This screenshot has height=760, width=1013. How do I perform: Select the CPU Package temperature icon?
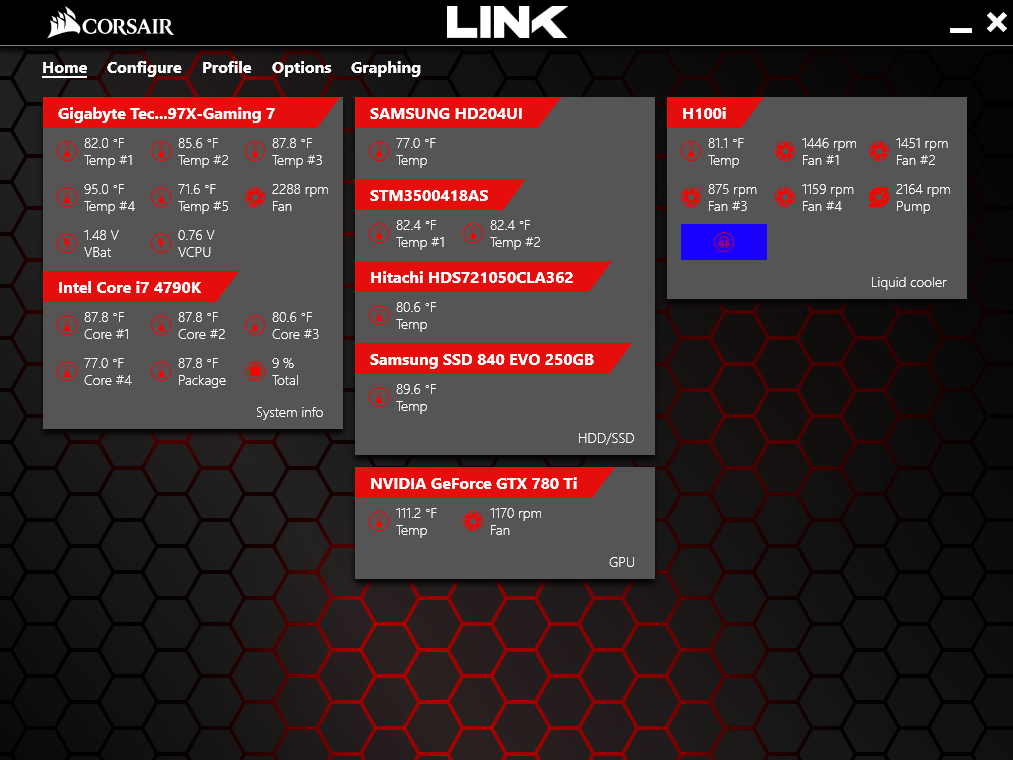click(161, 371)
